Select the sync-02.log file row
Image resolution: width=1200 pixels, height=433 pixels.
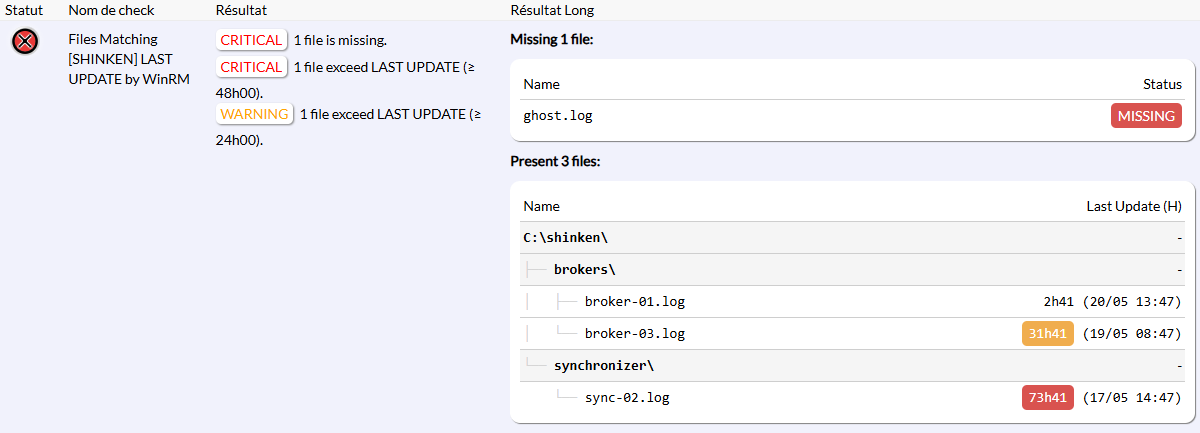tap(852, 398)
